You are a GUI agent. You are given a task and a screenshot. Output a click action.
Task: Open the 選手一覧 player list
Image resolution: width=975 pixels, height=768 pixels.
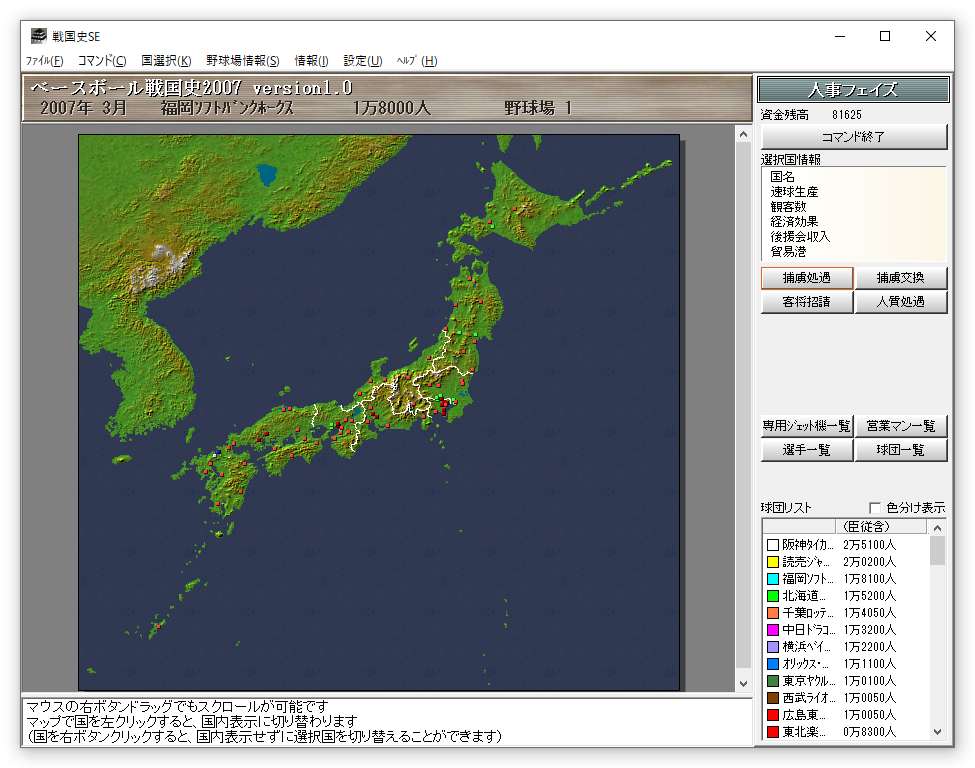pyautogui.click(x=806, y=450)
